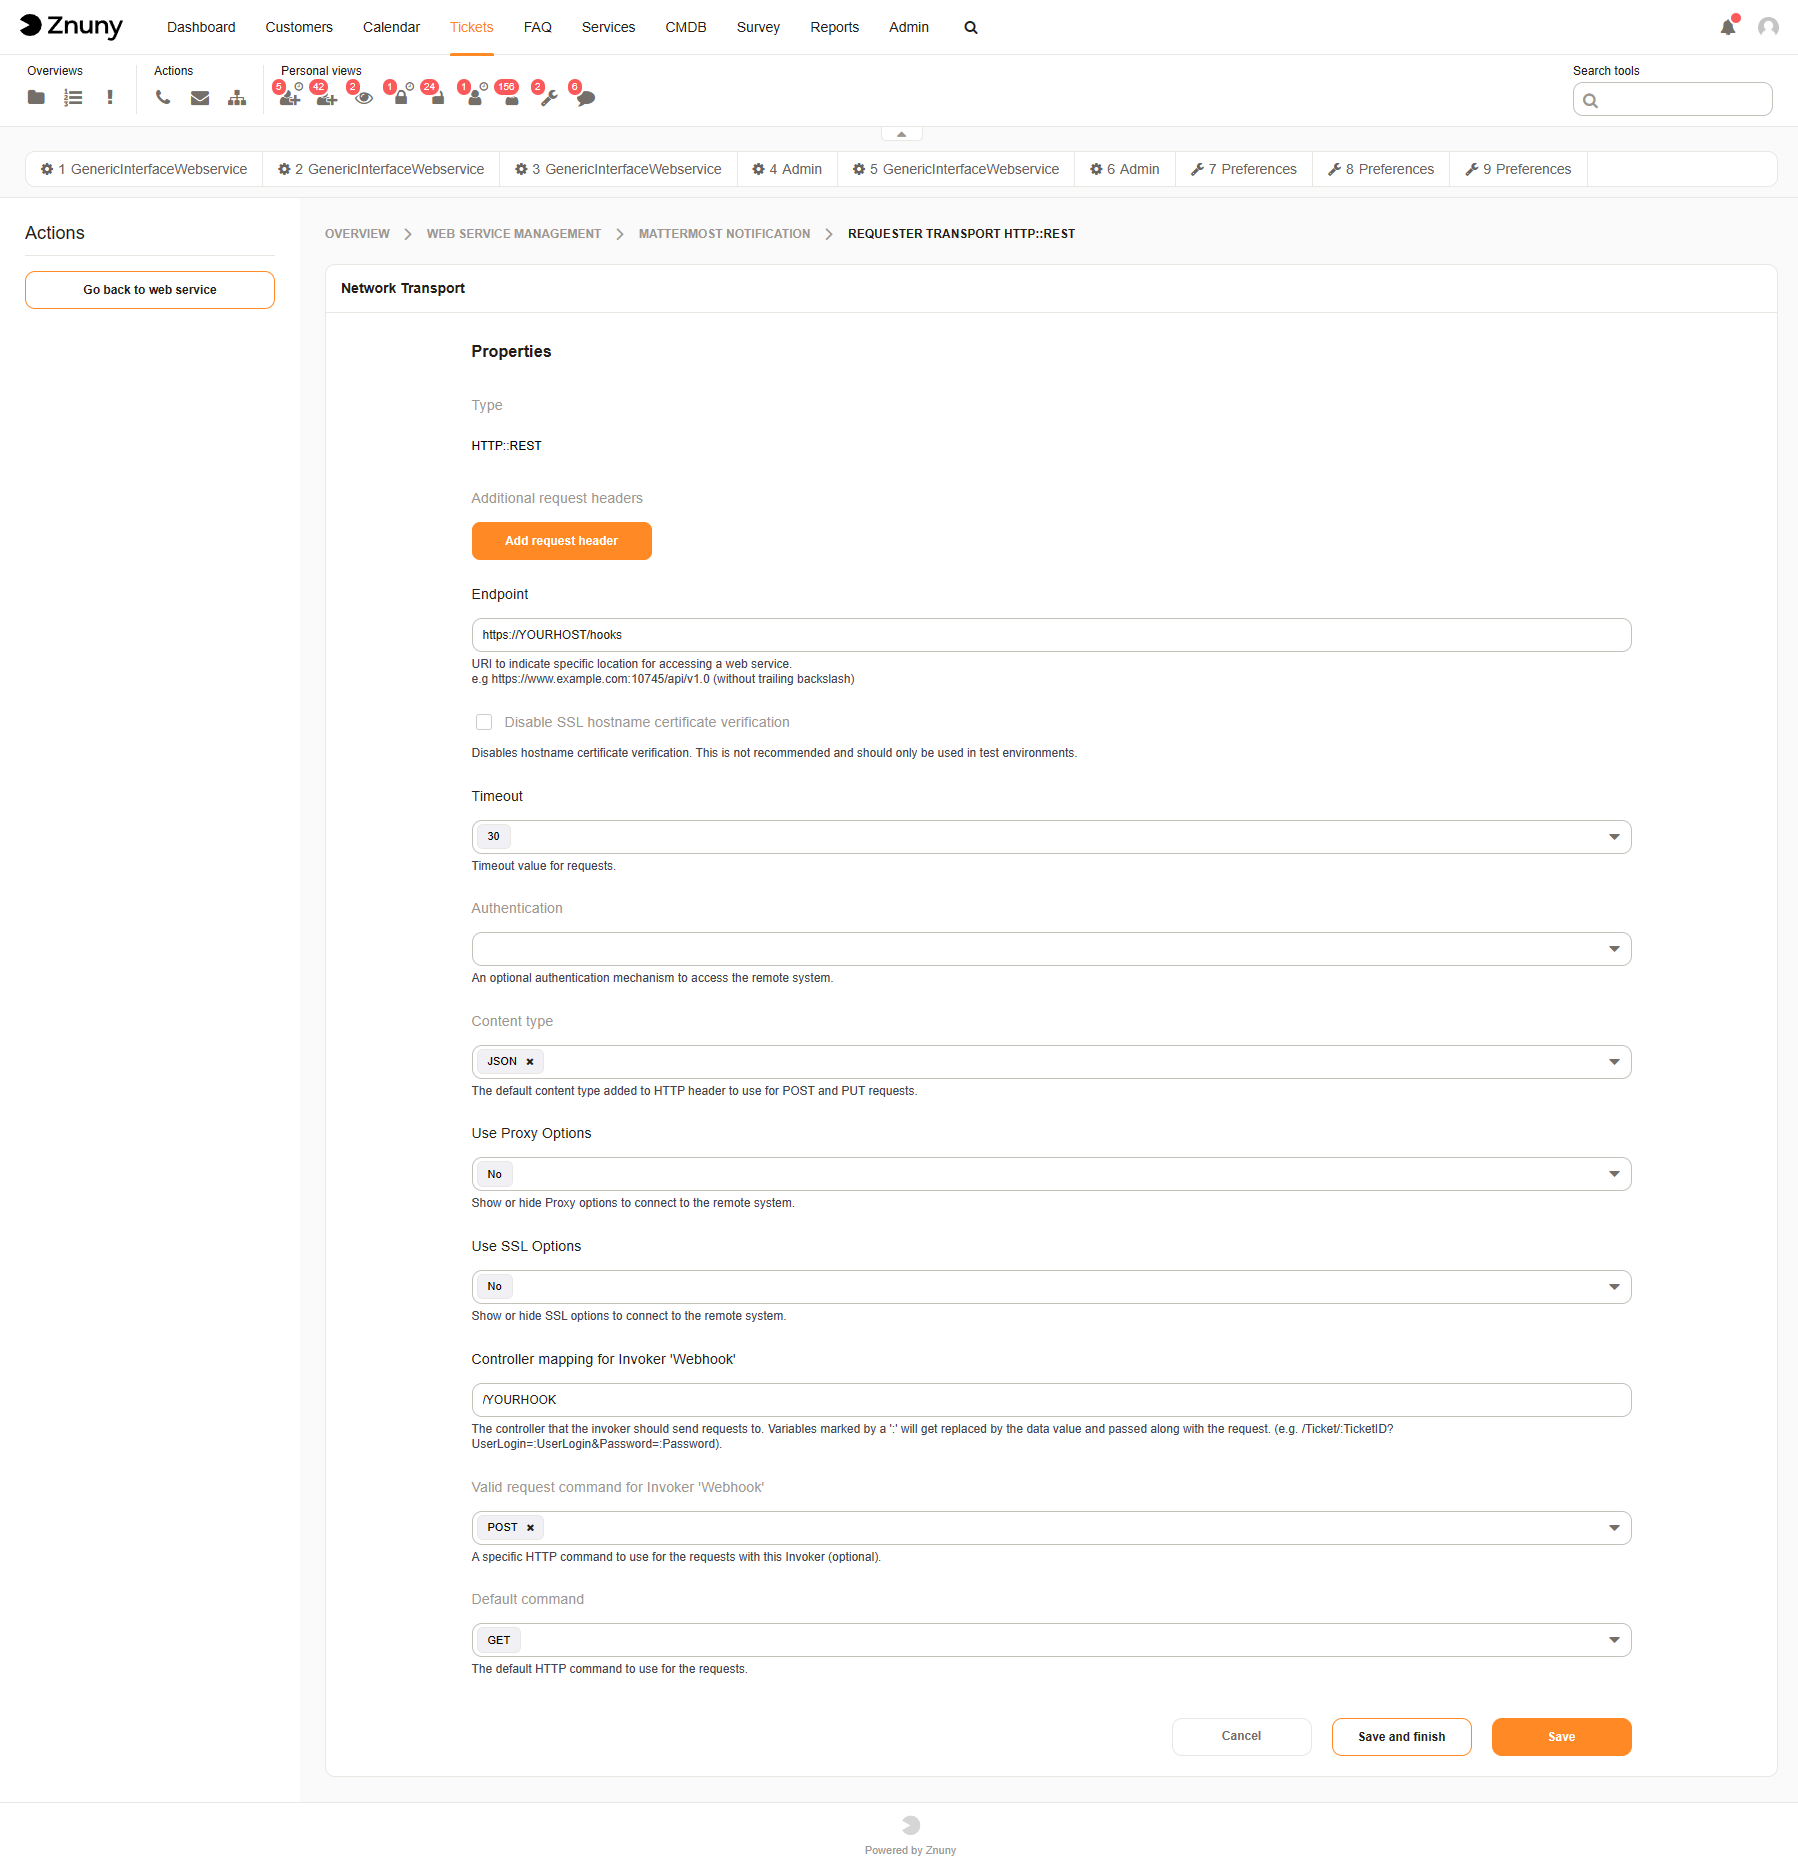This screenshot has height=1869, width=1798.
Task: Enable Disable SSL hostname certificate verification checkbox
Action: click(484, 722)
